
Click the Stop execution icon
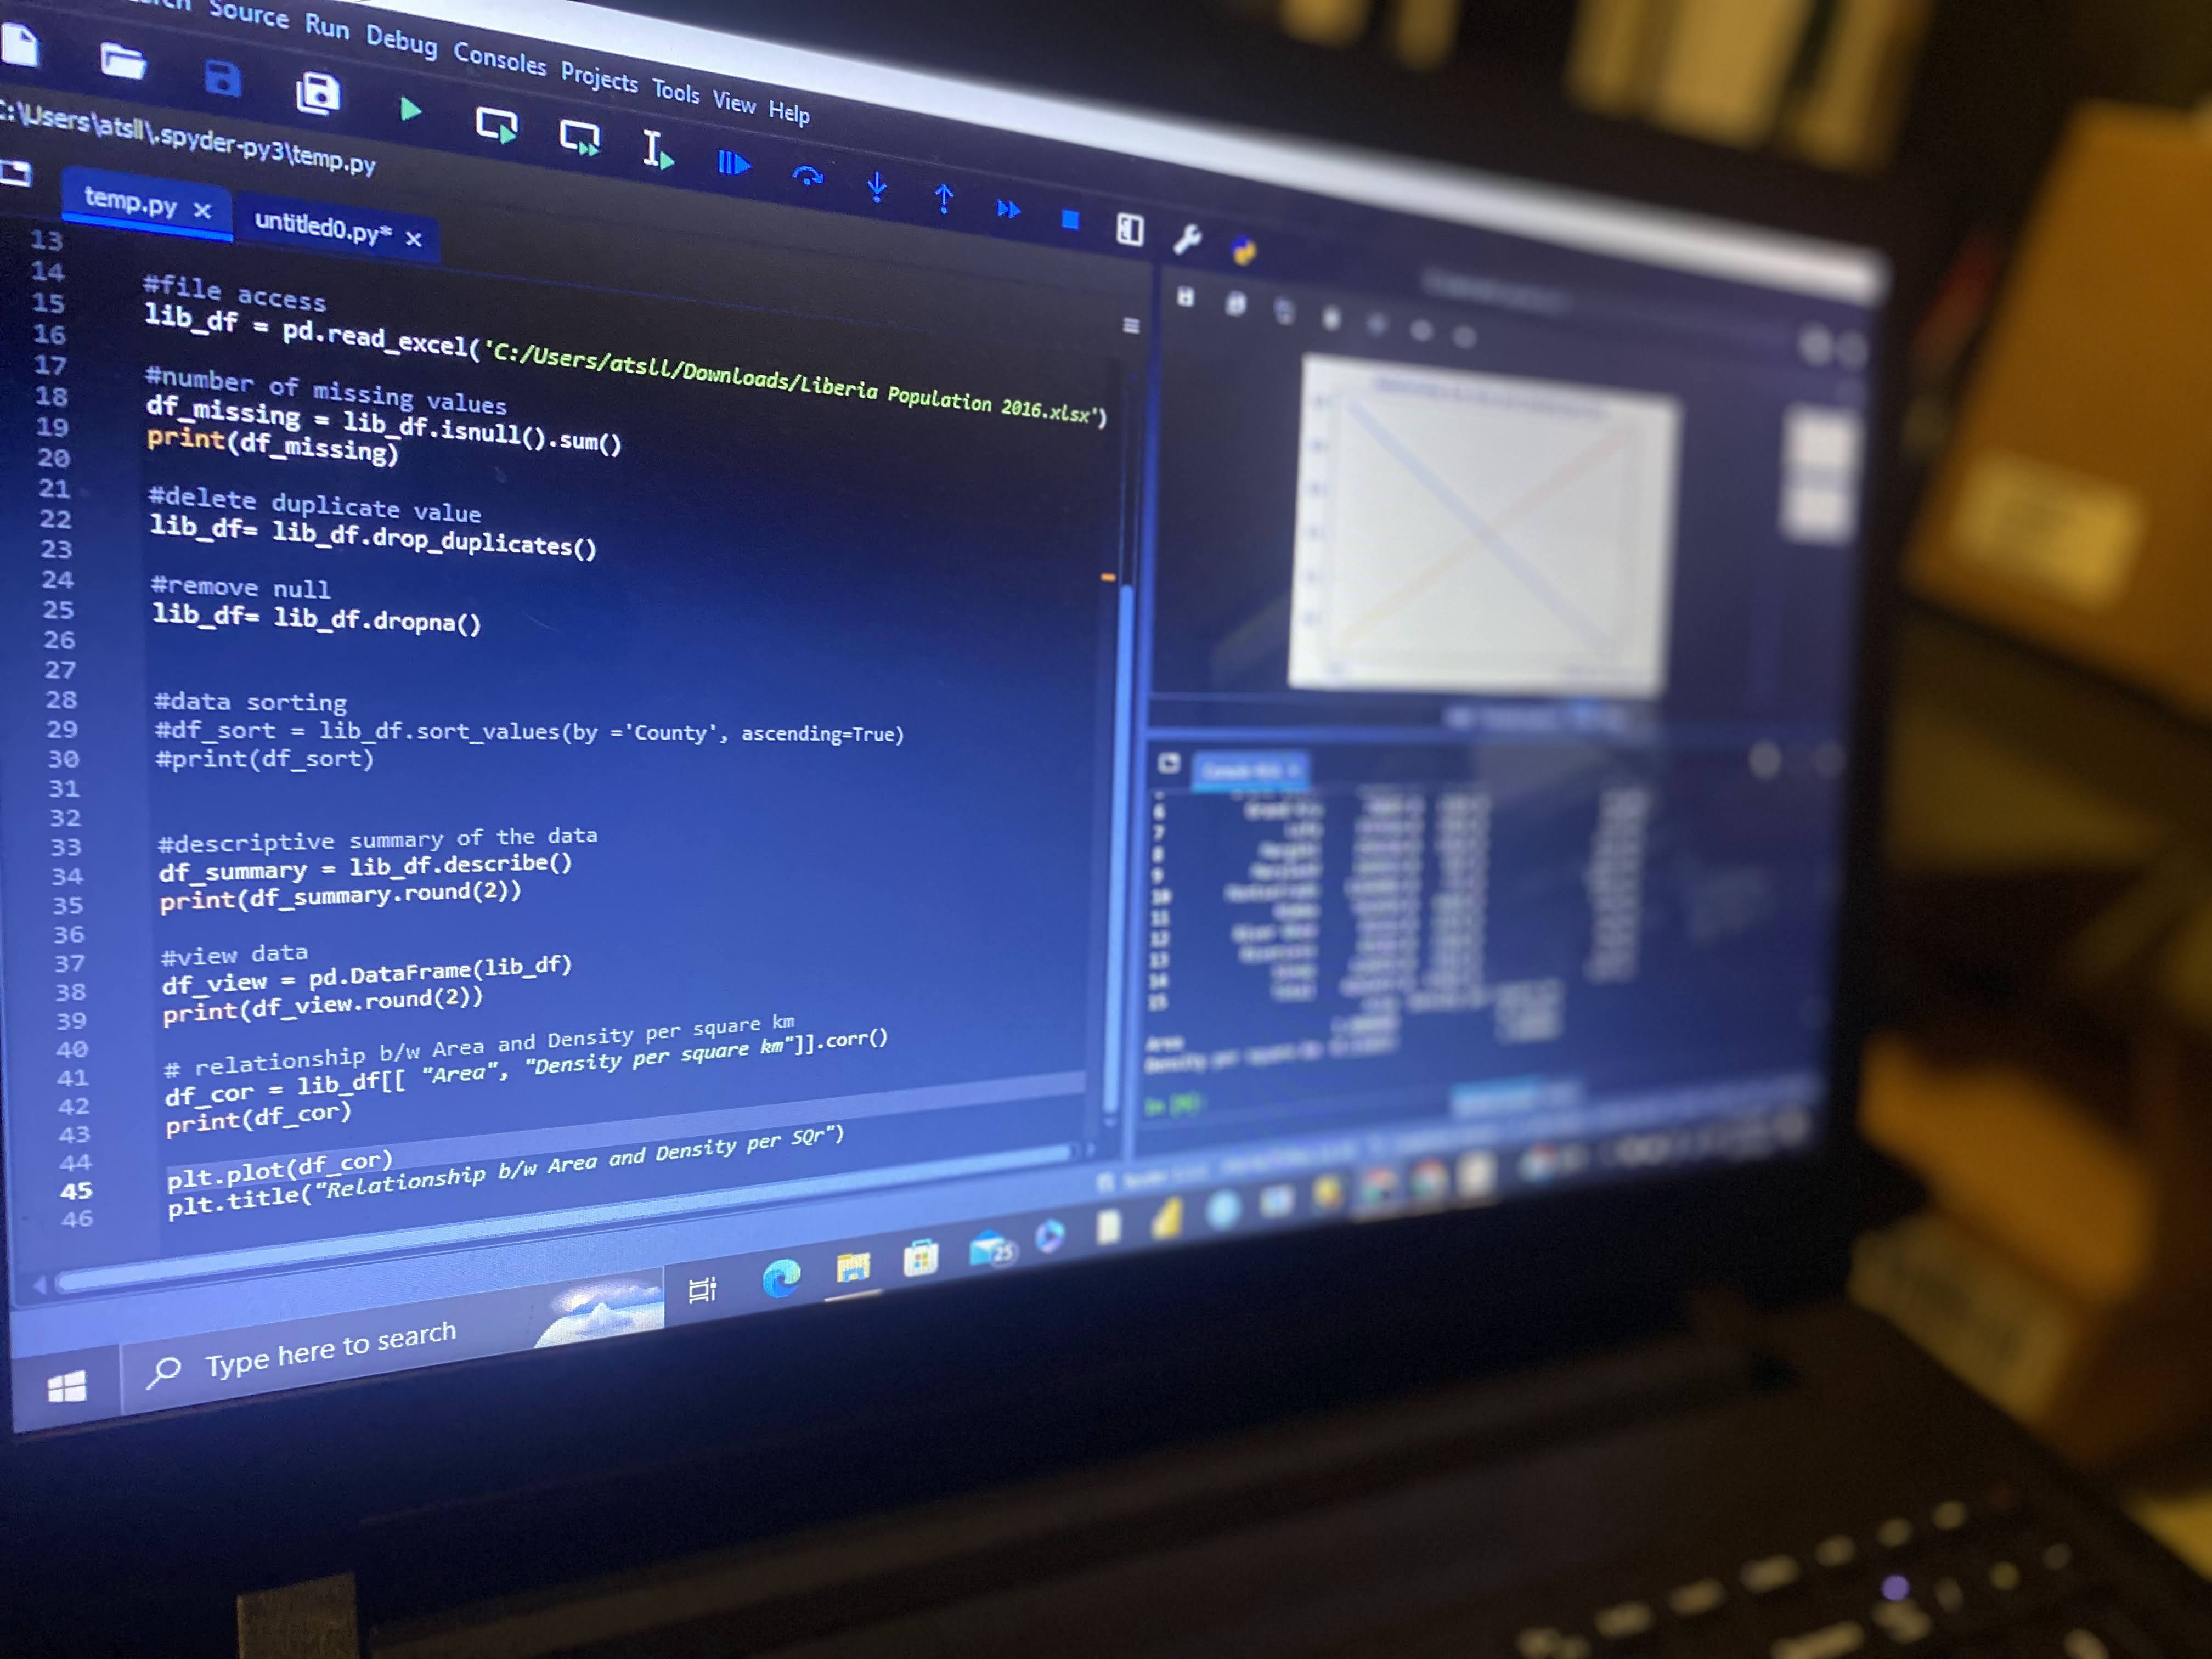coord(1069,213)
